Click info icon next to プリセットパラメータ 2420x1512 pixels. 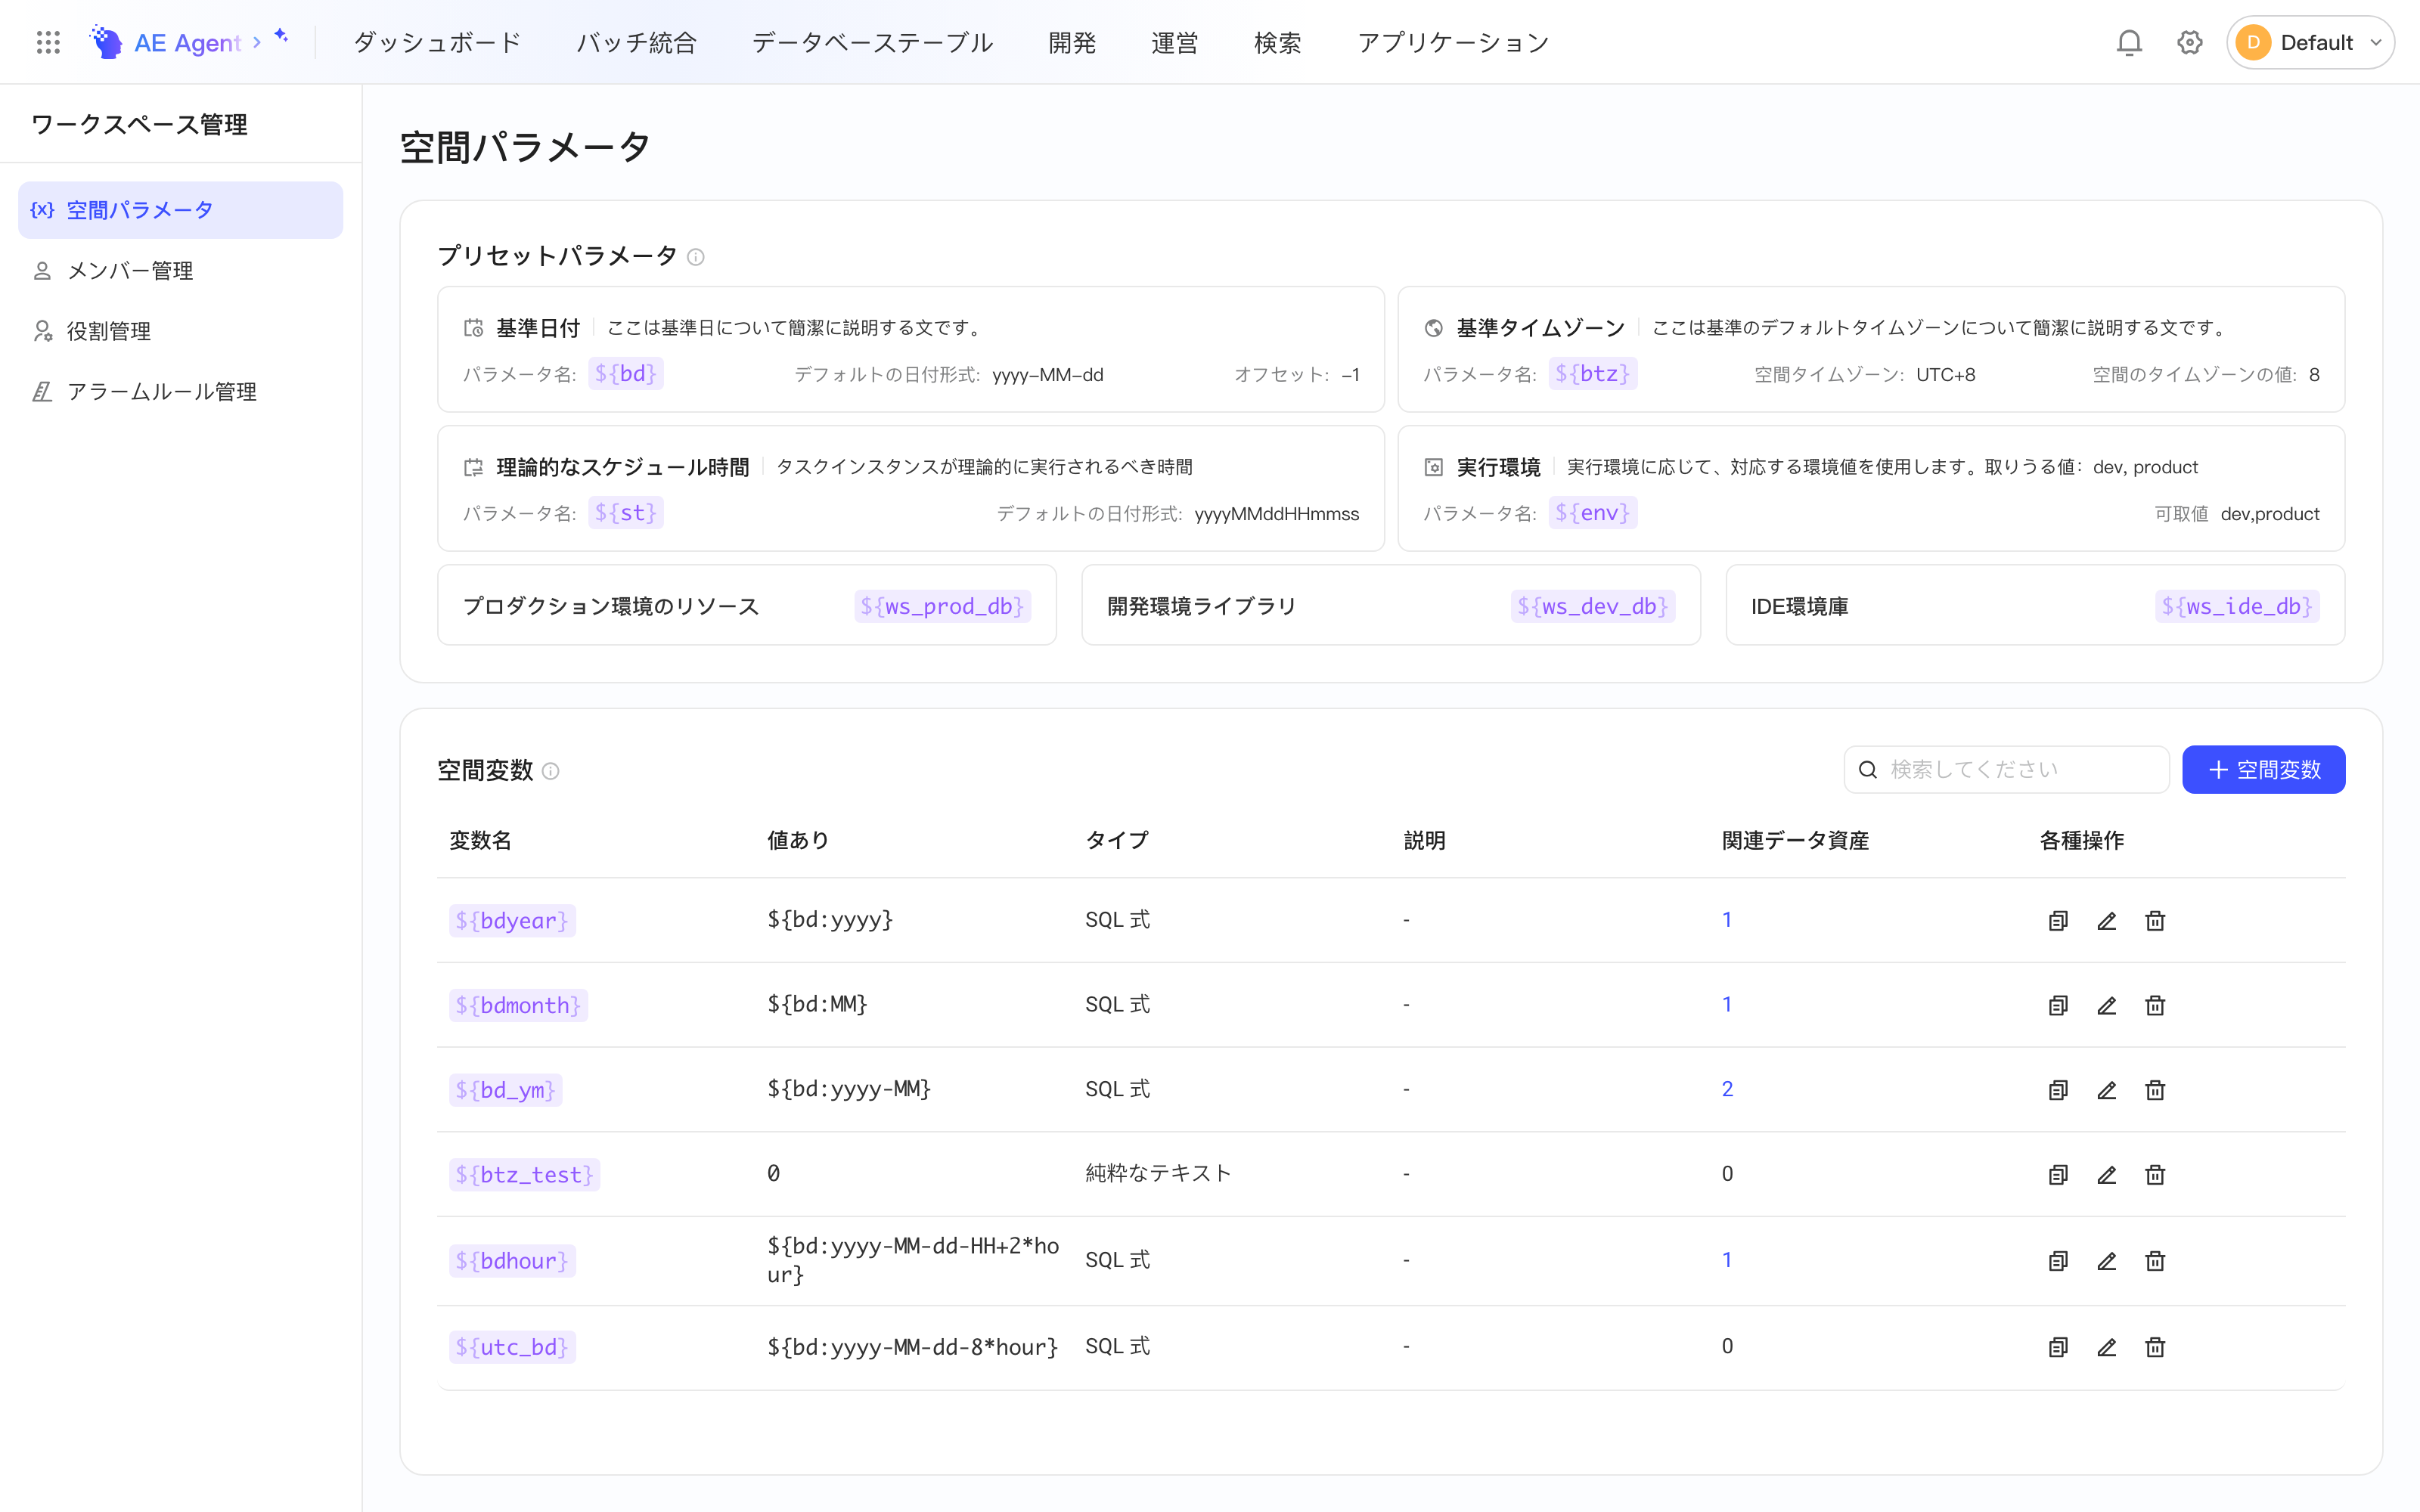(696, 257)
